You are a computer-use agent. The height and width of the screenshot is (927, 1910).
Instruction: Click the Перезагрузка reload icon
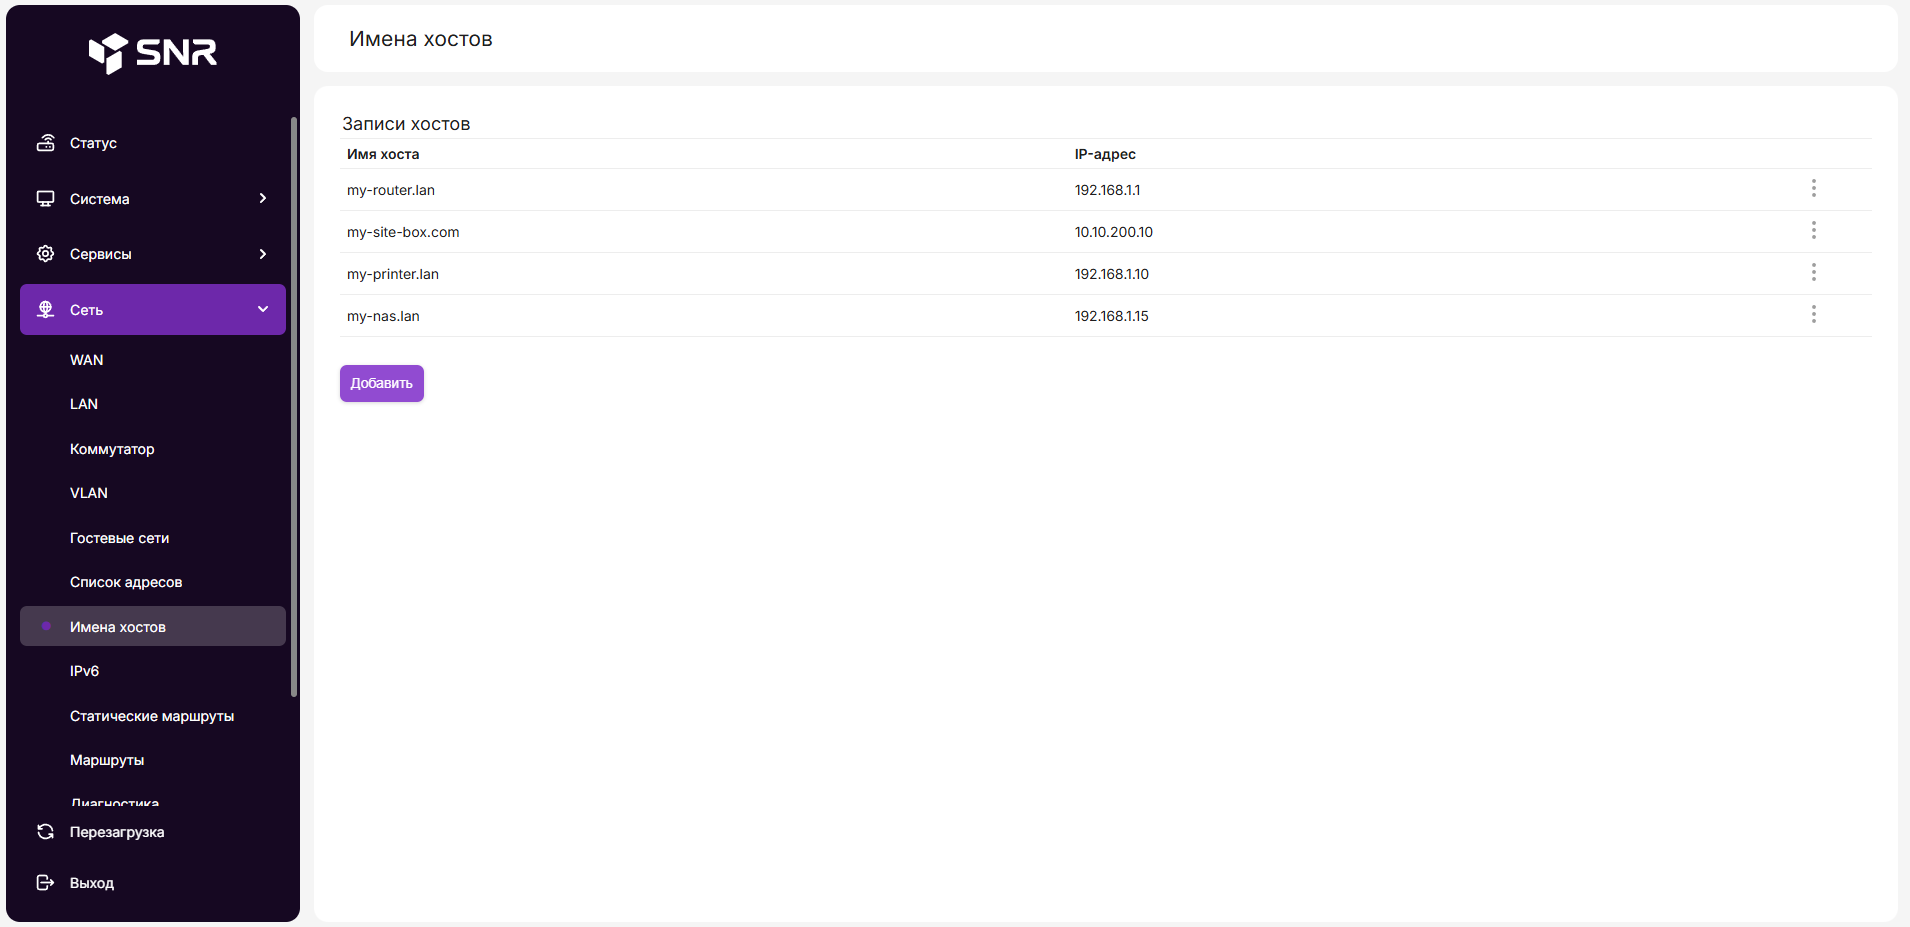(x=46, y=832)
